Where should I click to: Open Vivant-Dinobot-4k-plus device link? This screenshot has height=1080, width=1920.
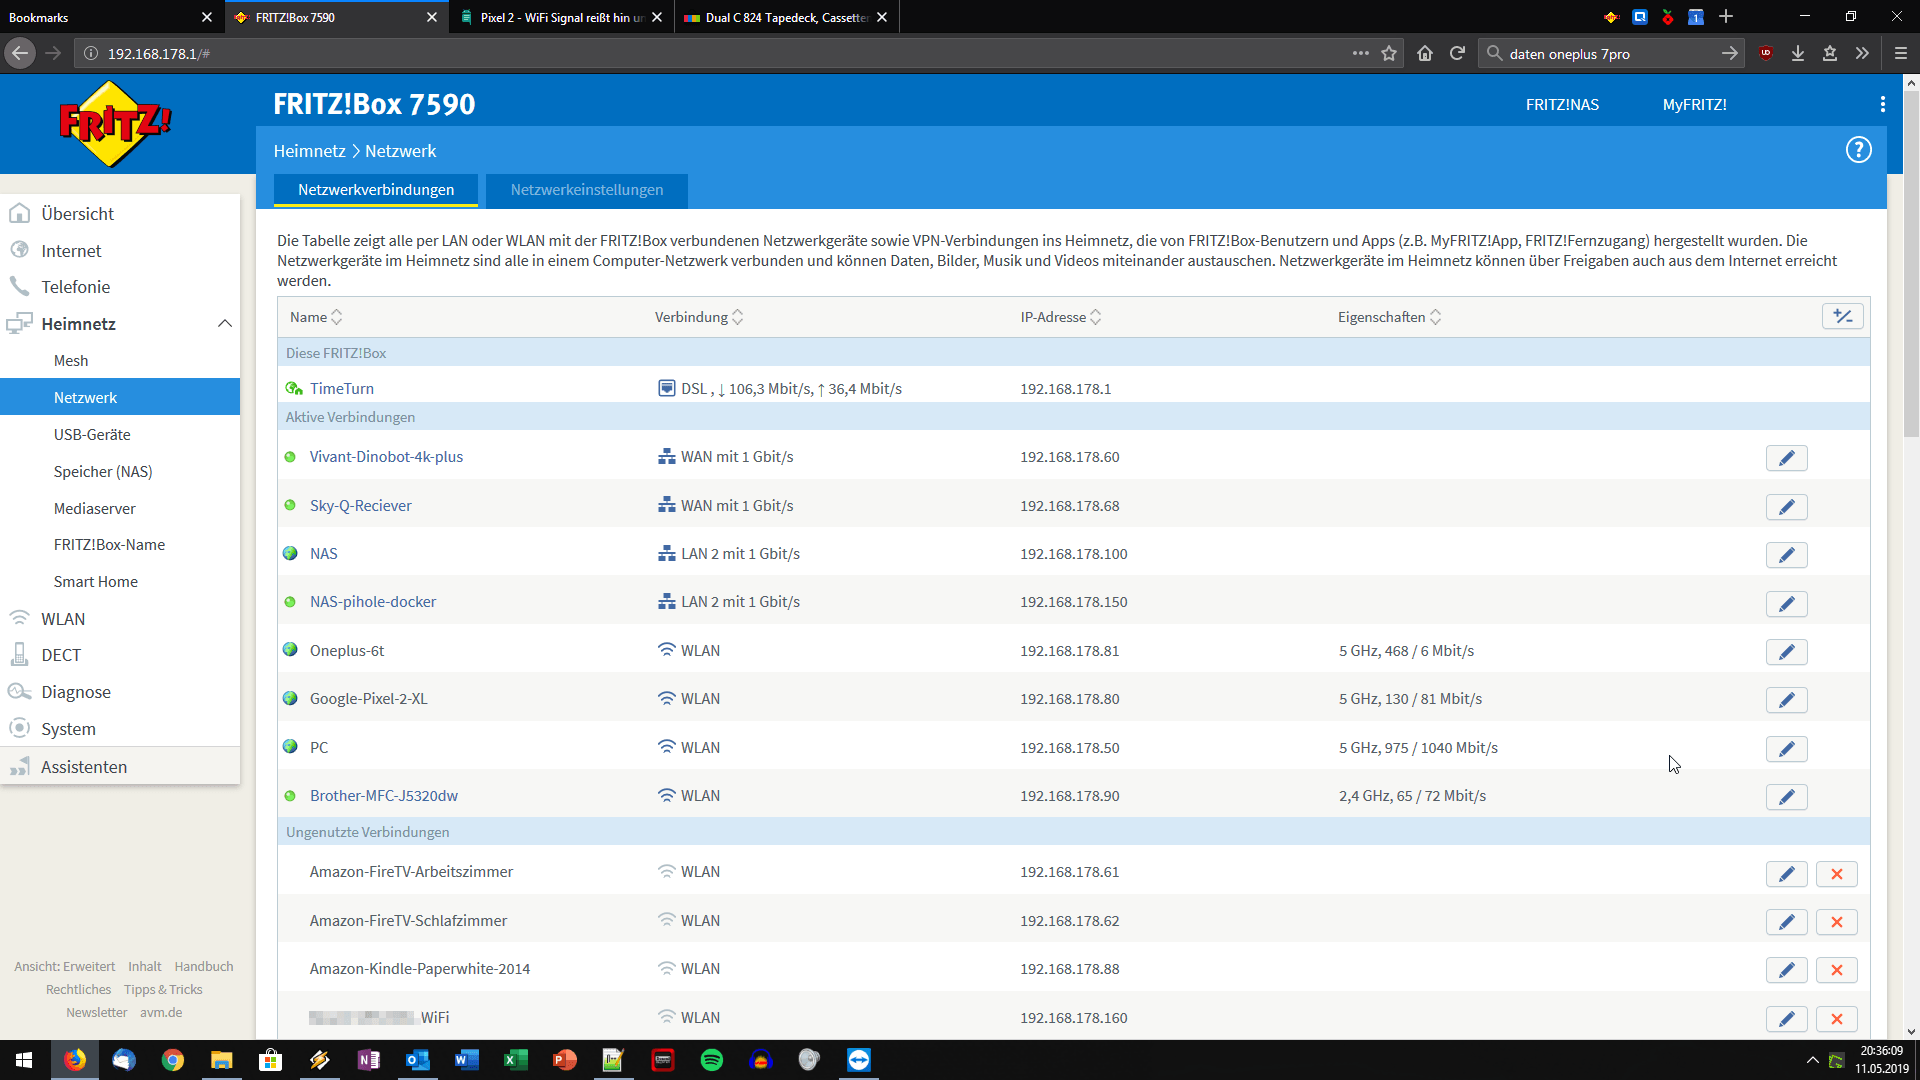coord(386,457)
